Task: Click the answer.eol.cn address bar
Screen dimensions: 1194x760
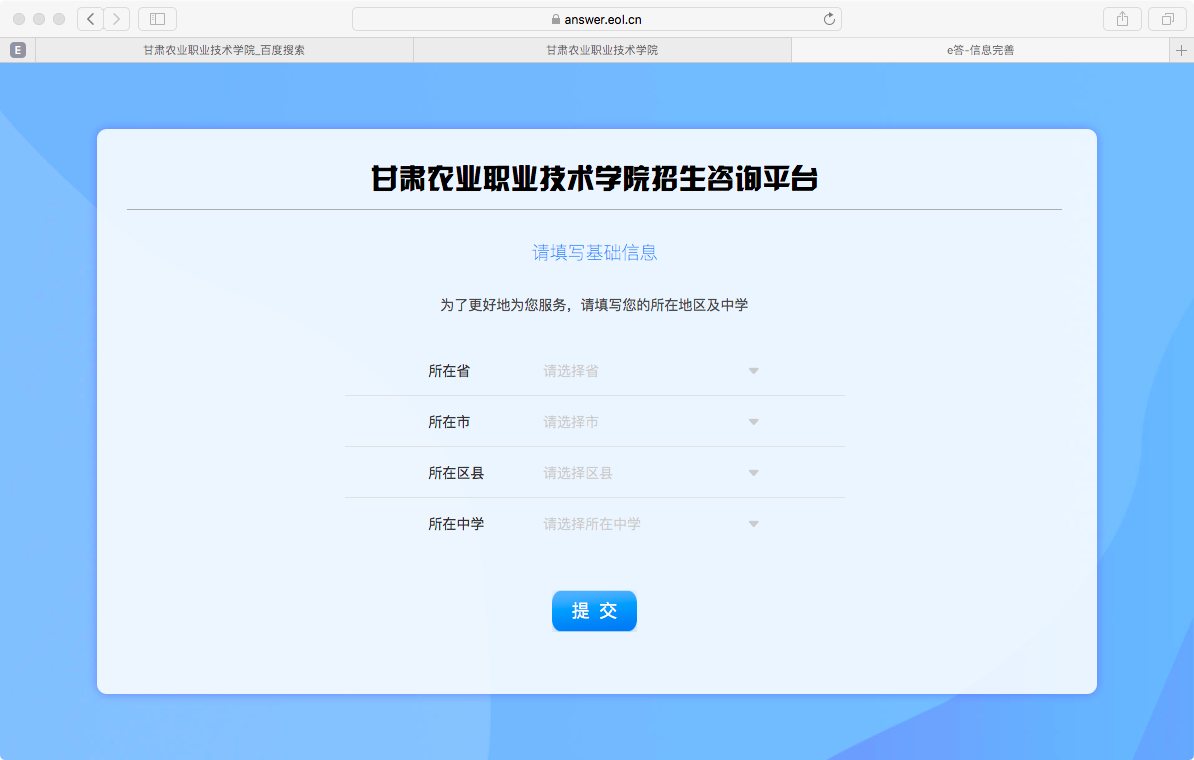Action: [x=596, y=19]
